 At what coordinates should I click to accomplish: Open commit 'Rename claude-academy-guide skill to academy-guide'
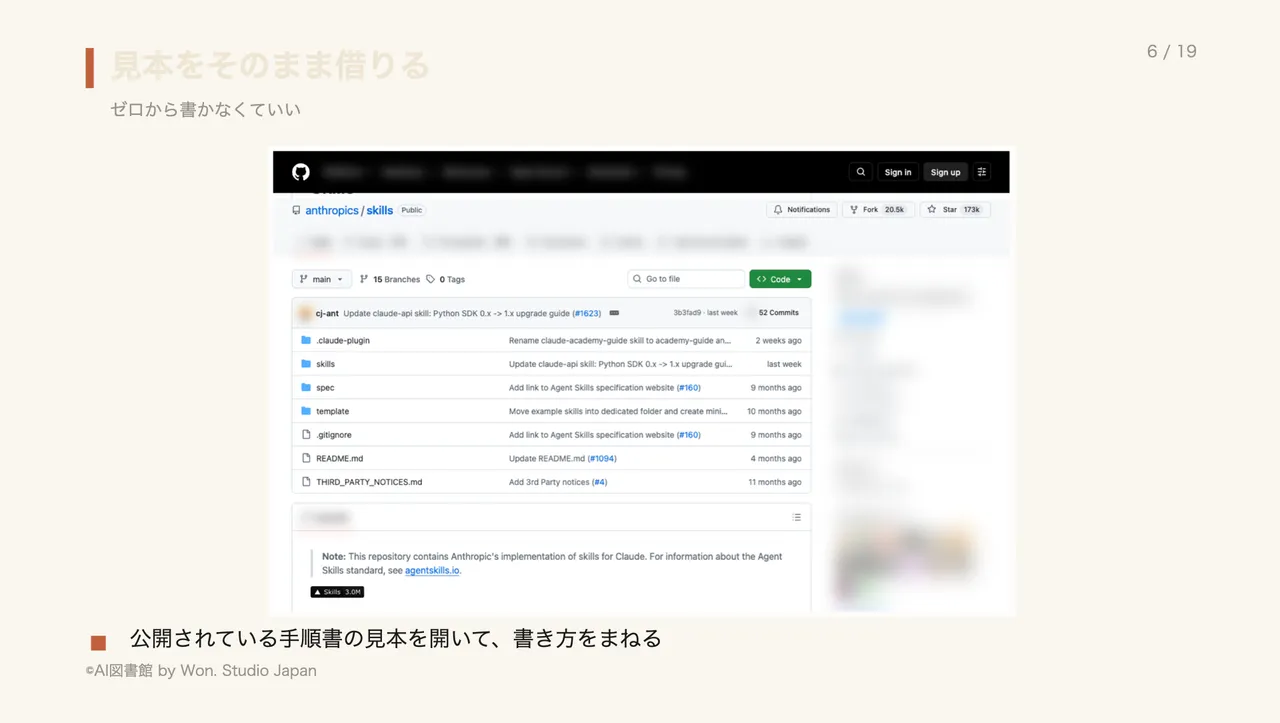click(x=620, y=340)
